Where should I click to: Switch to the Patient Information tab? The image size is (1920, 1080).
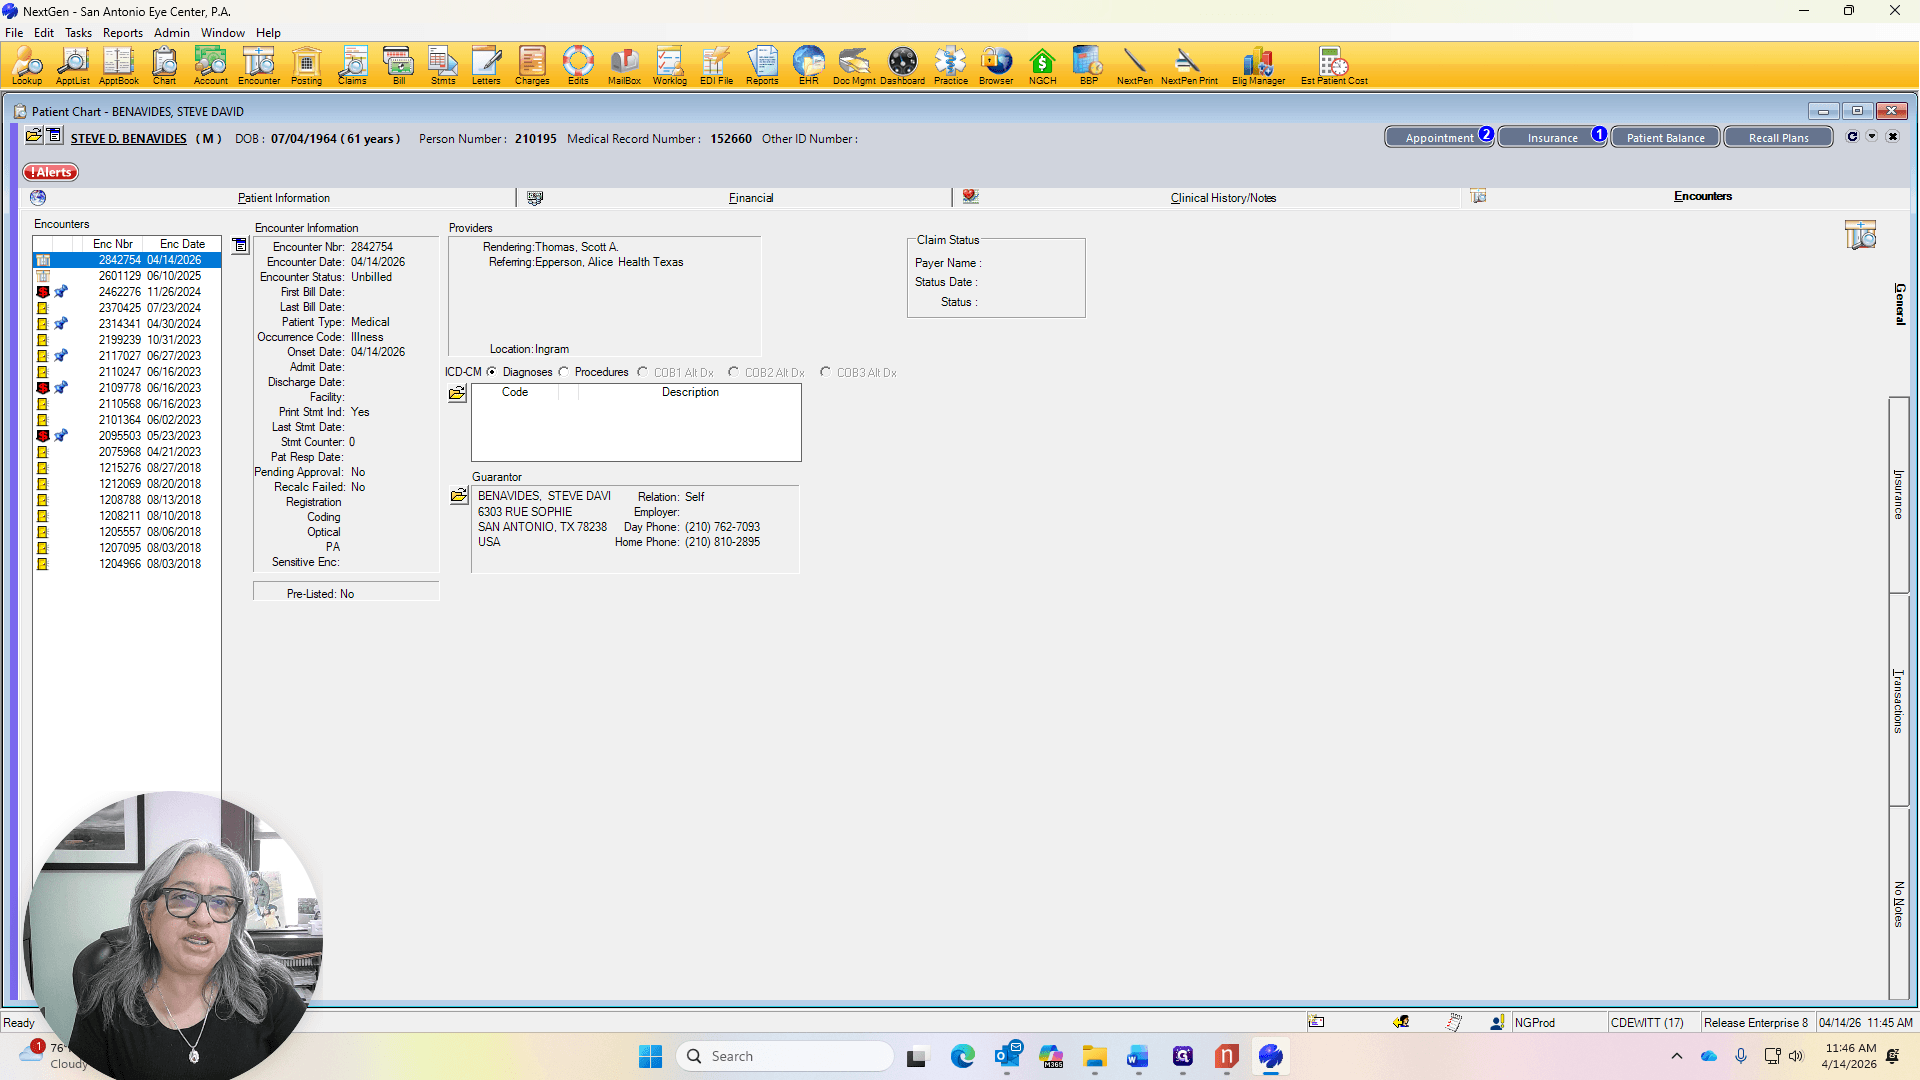(x=284, y=198)
